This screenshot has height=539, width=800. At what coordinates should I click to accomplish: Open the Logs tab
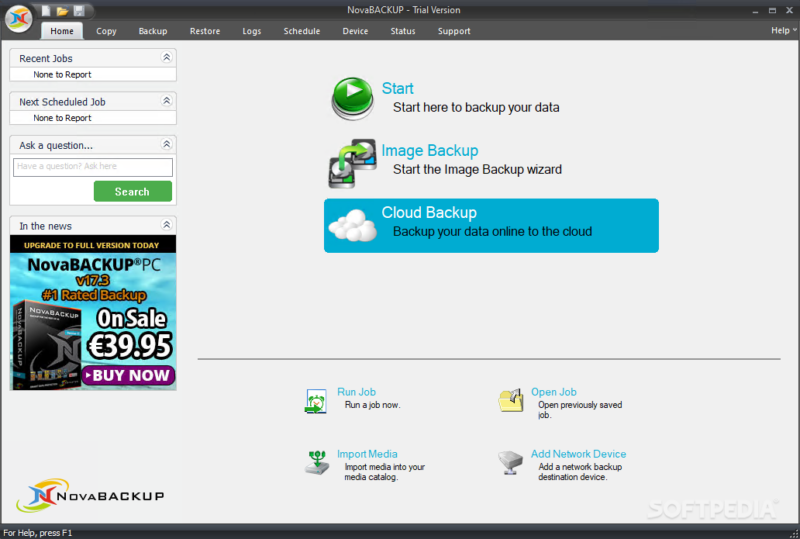pos(252,31)
